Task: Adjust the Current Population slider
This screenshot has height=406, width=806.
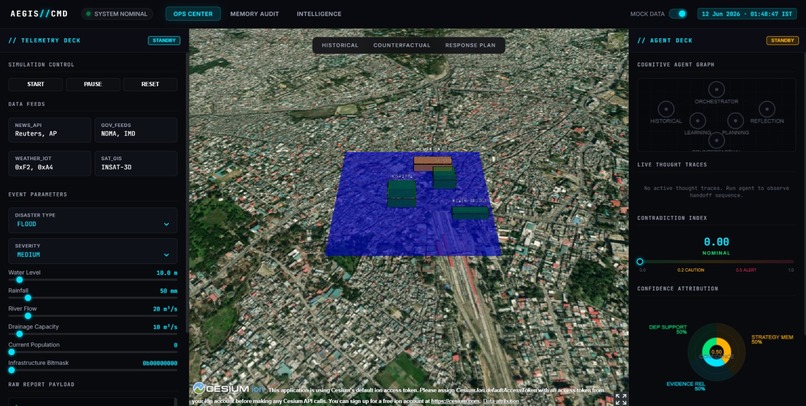Action: [x=93, y=352]
